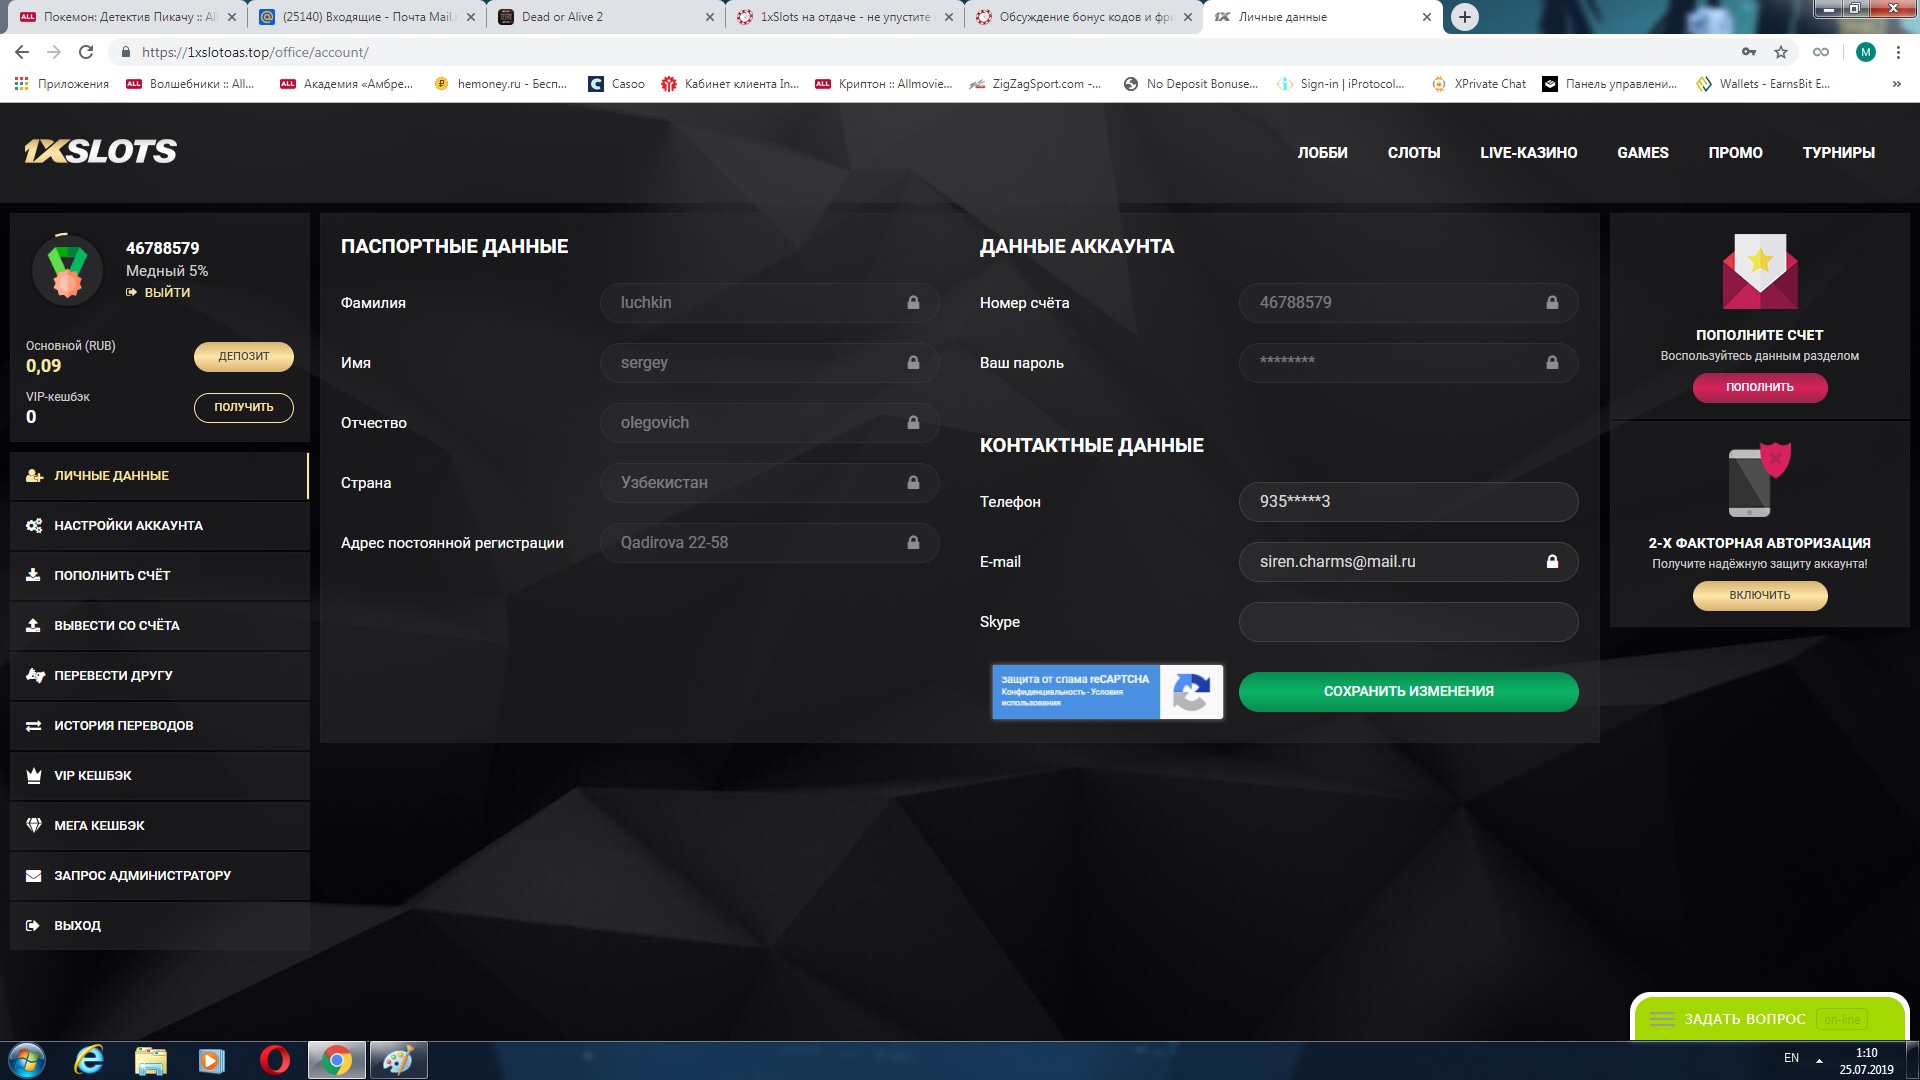Open ЗАДАТЬ ВОПРОС chat widget
Image resolution: width=1920 pixels, height=1080 pixels.
click(x=1744, y=1019)
